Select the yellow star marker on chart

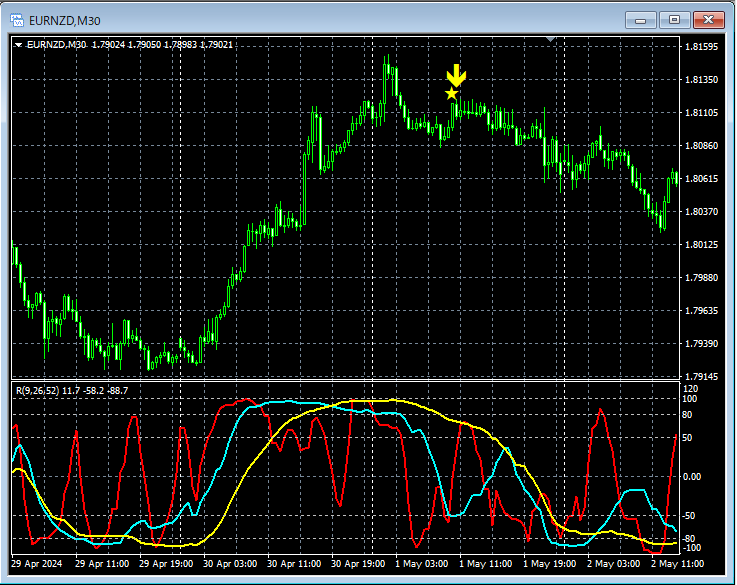point(452,94)
